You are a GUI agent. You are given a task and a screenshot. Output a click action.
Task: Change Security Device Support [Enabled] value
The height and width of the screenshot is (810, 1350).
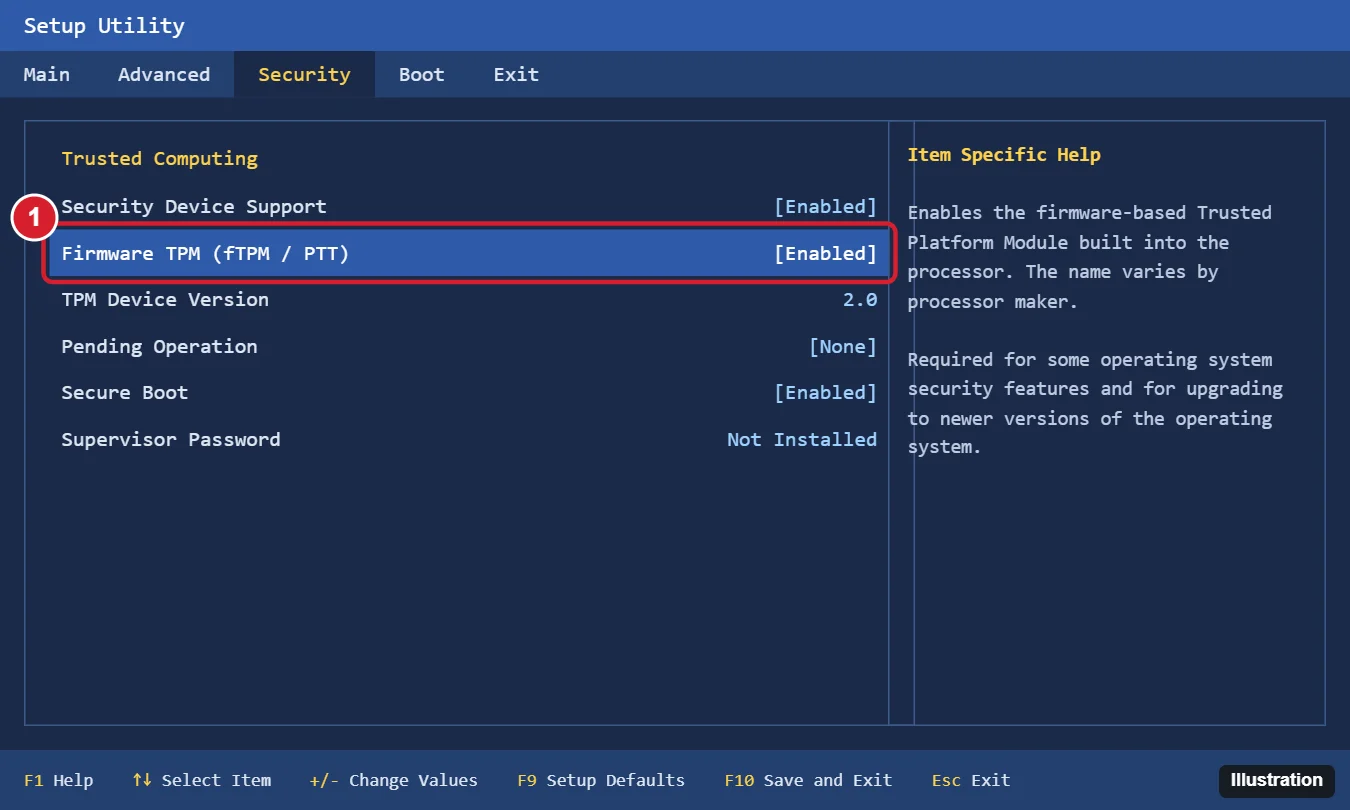tap(825, 207)
